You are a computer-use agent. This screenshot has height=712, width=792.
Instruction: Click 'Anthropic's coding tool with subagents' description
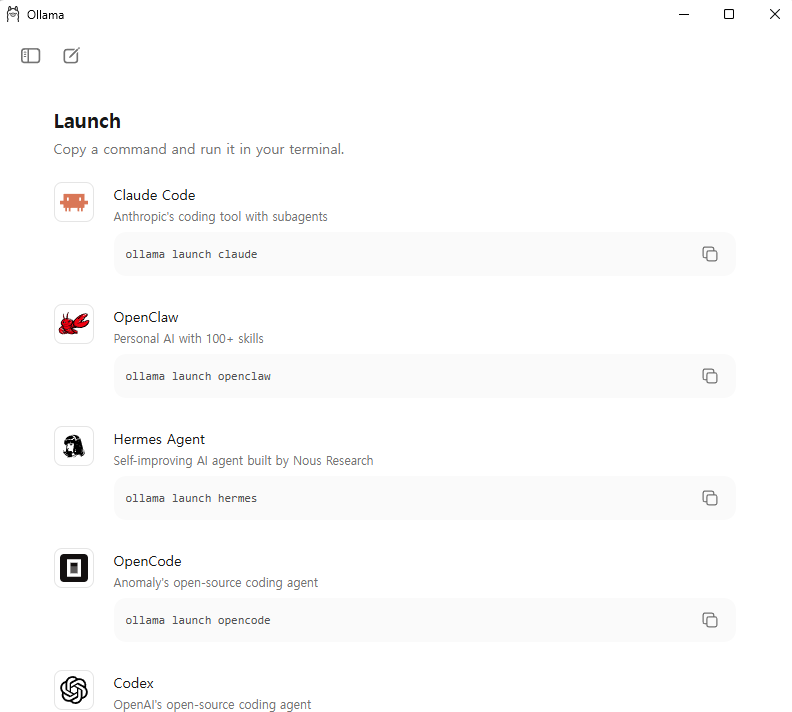pyautogui.click(x=220, y=217)
